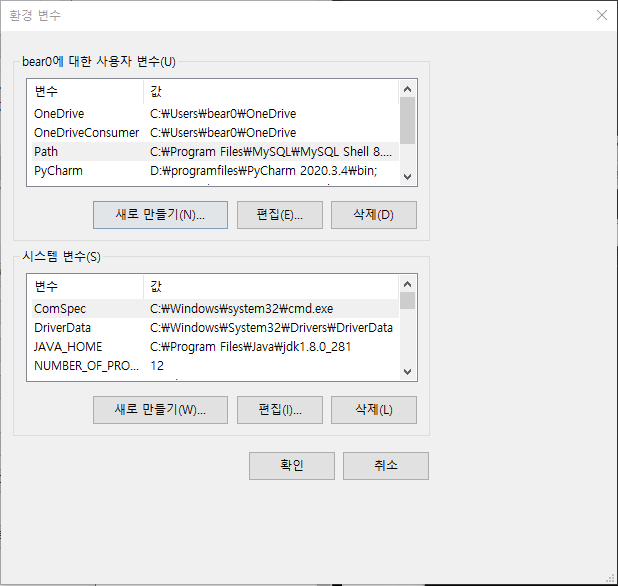The image size is (618, 586).
Task: Click the user variables scrollbar thumb
Action: (x=408, y=121)
